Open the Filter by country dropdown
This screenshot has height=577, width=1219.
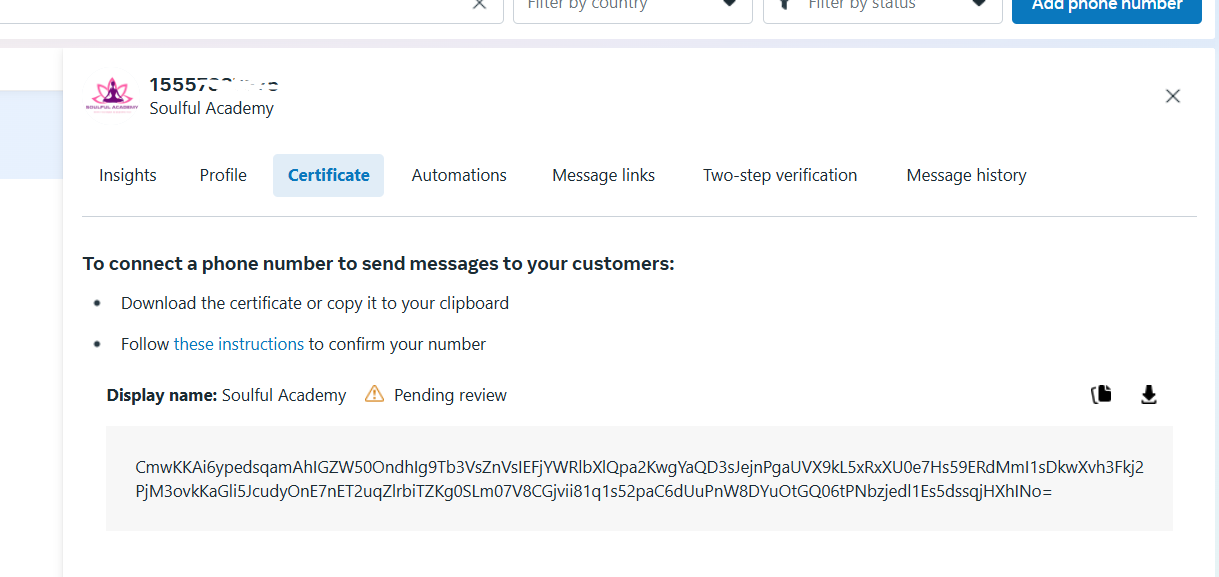pos(633,6)
